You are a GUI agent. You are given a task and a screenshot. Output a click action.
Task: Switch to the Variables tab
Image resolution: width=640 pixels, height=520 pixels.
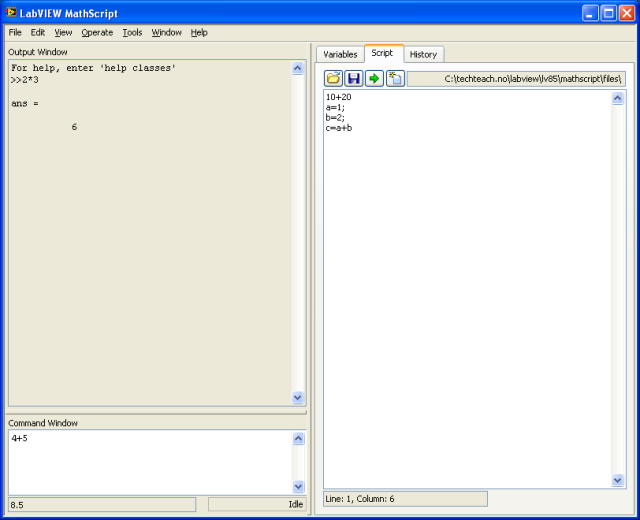click(x=340, y=54)
